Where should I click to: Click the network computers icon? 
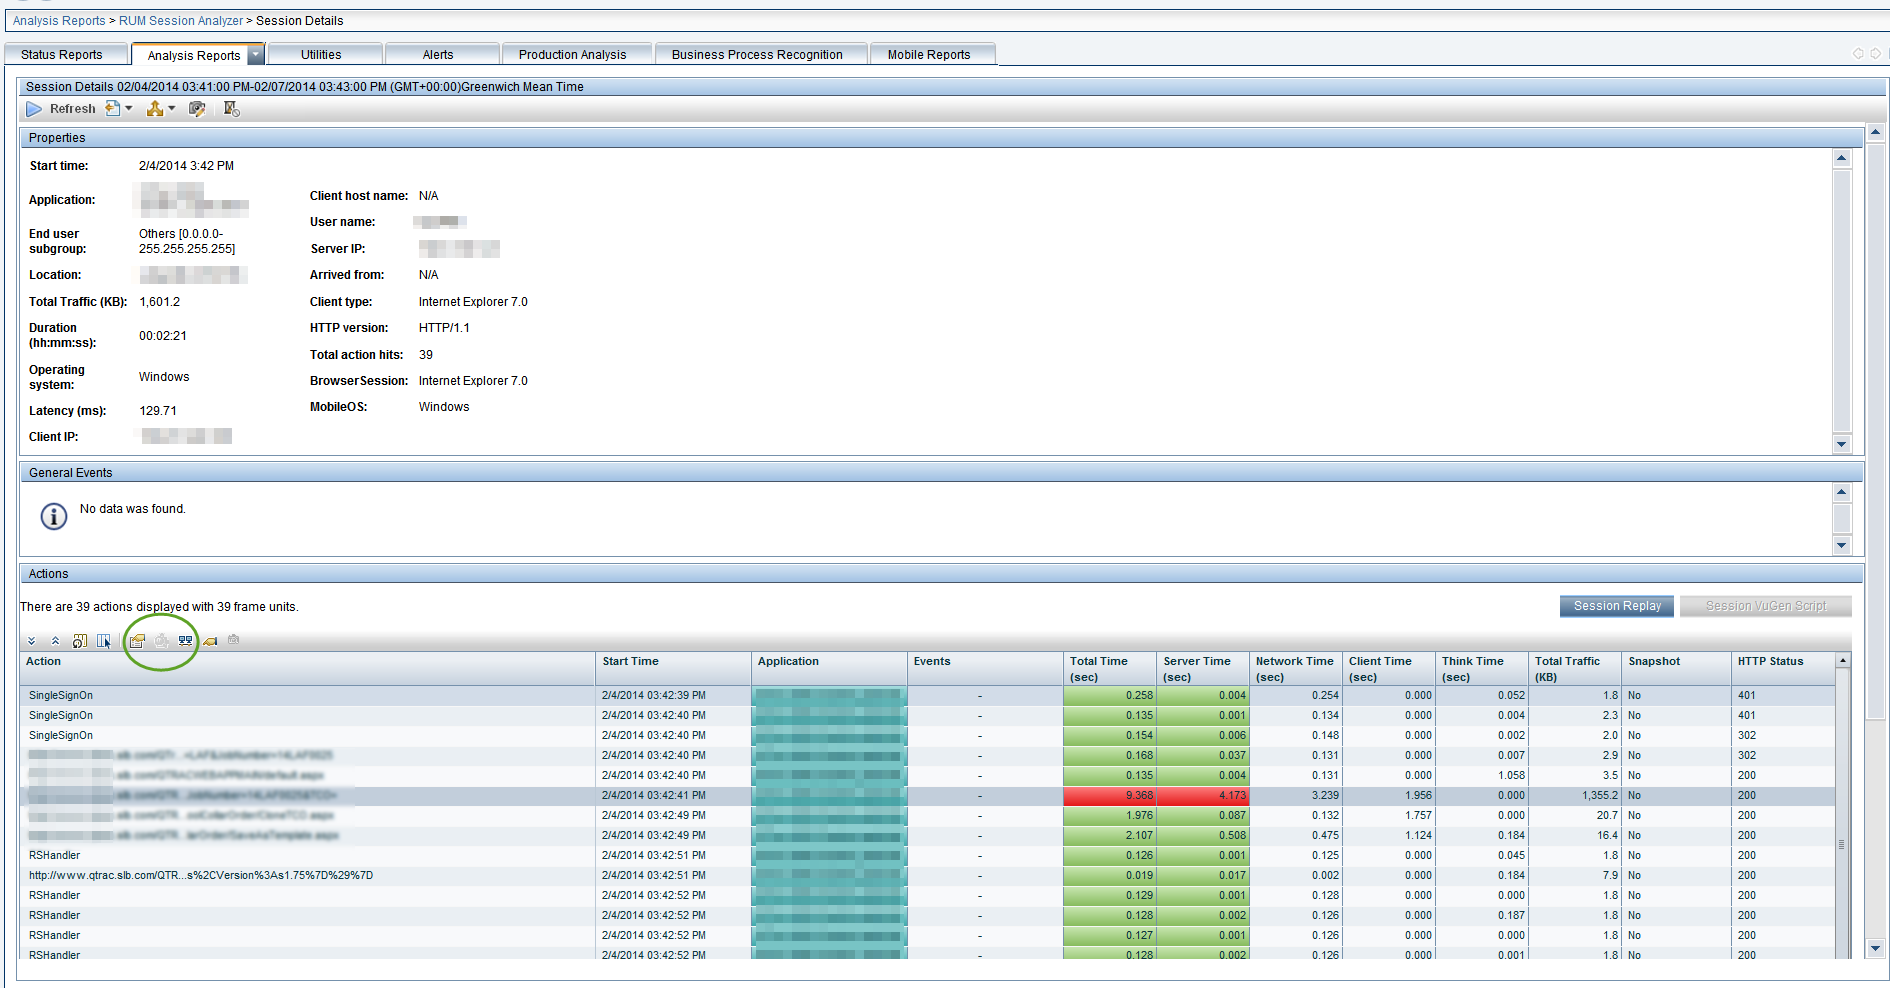pos(186,641)
